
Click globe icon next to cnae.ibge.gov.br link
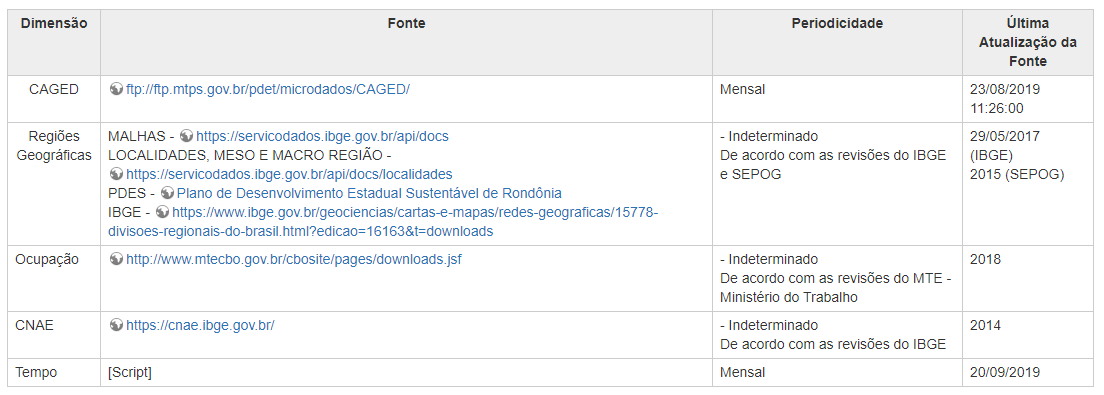pyautogui.click(x=117, y=325)
